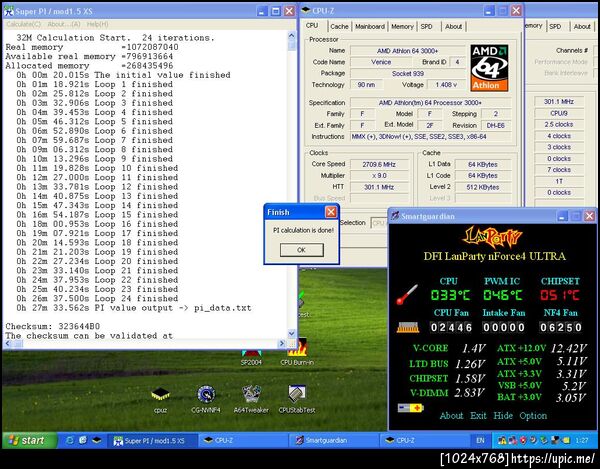Close the Finish dialog
Viewport: 600px width, 469px height.
coord(331,212)
